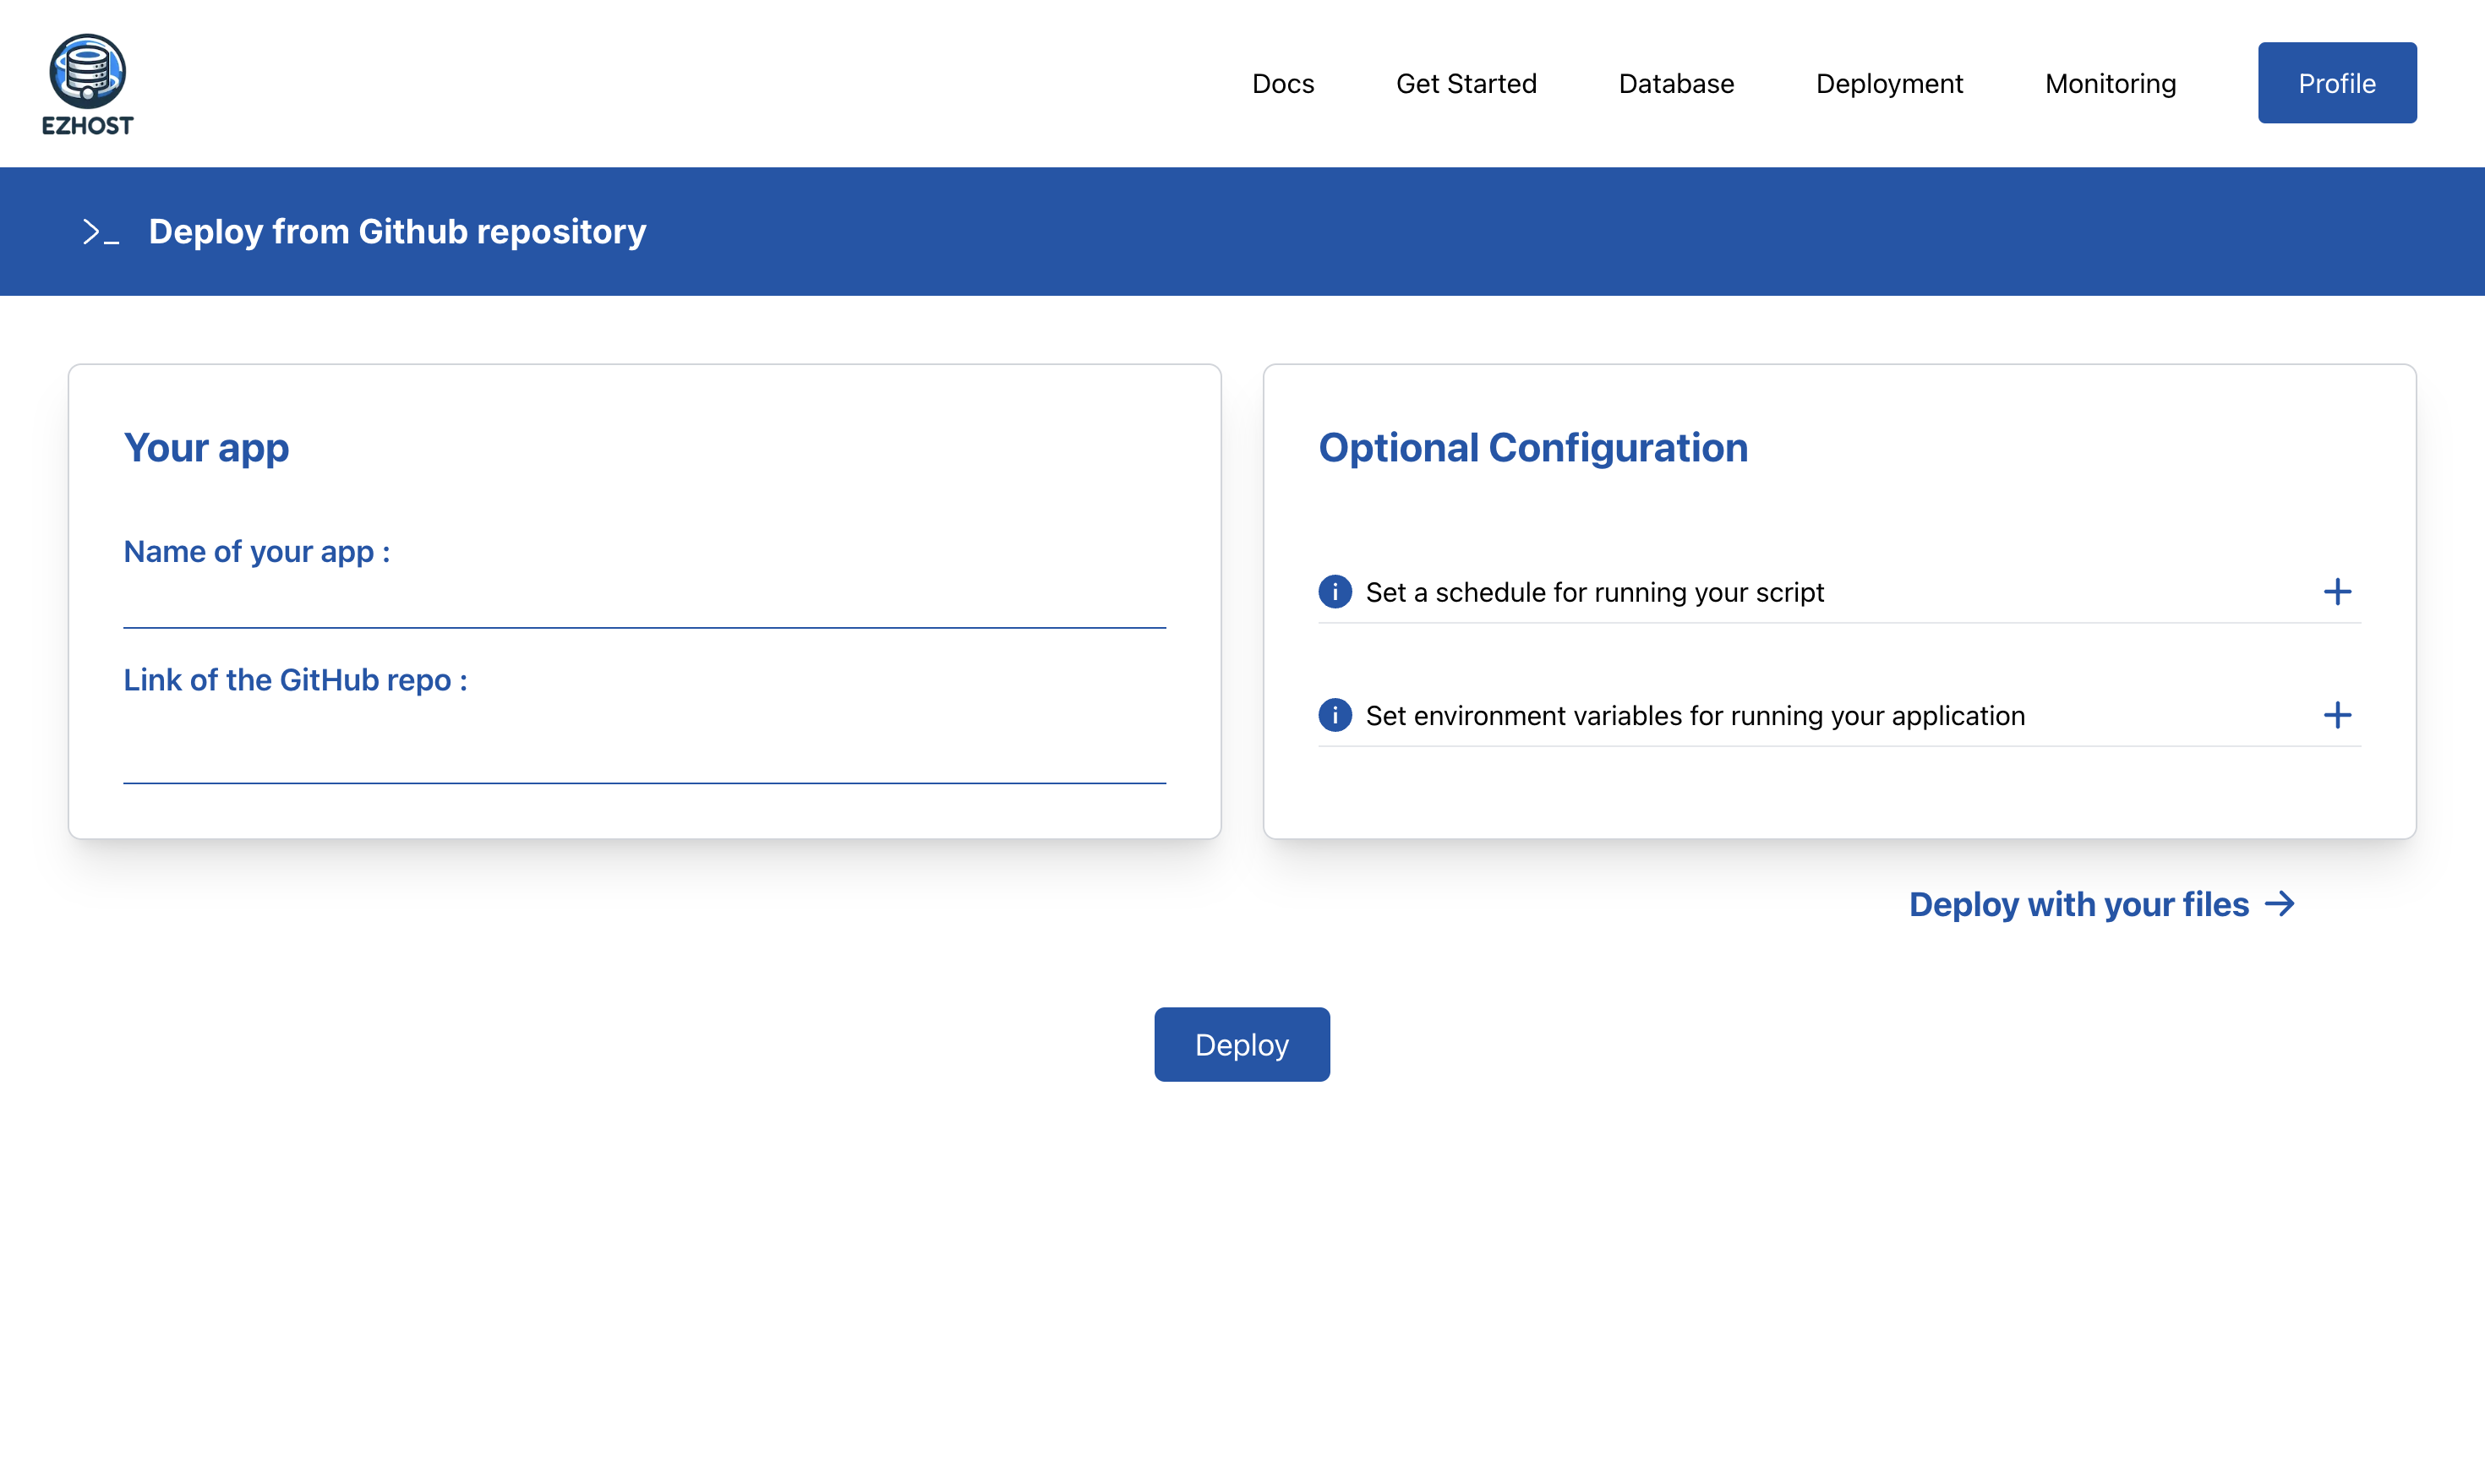The image size is (2485, 1484).
Task: Click the Deploy button
Action: tap(1242, 1044)
